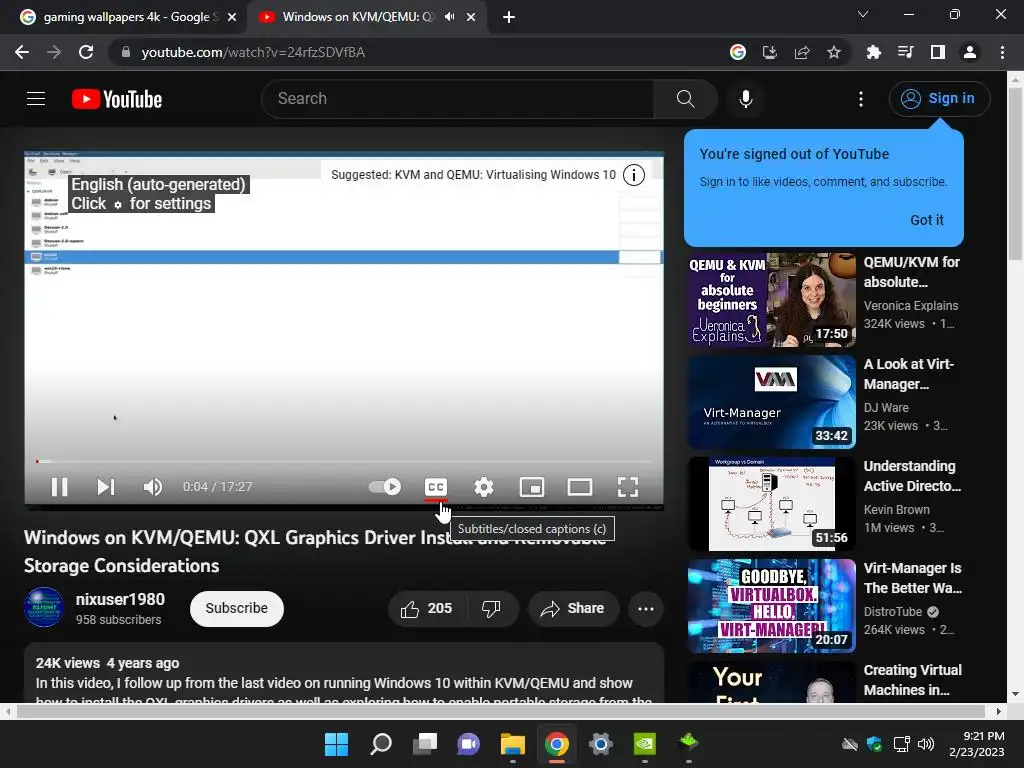The width and height of the screenshot is (1024, 768).
Task: Click the horizontal page scrollbar
Action: 500,711
